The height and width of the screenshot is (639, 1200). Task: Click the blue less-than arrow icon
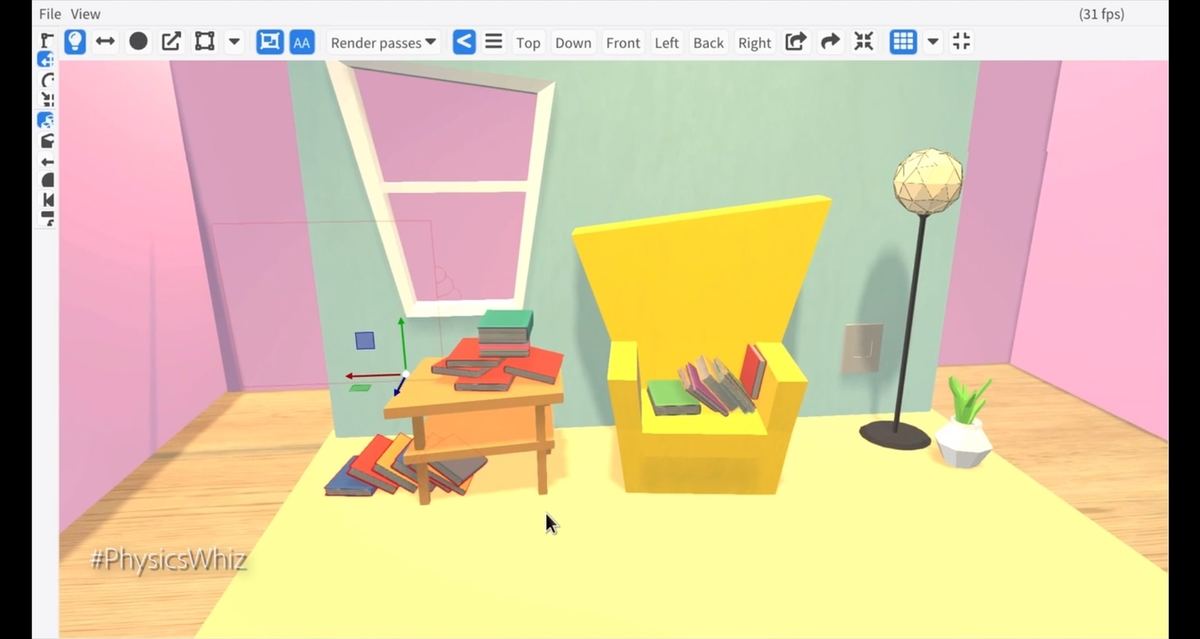point(464,42)
